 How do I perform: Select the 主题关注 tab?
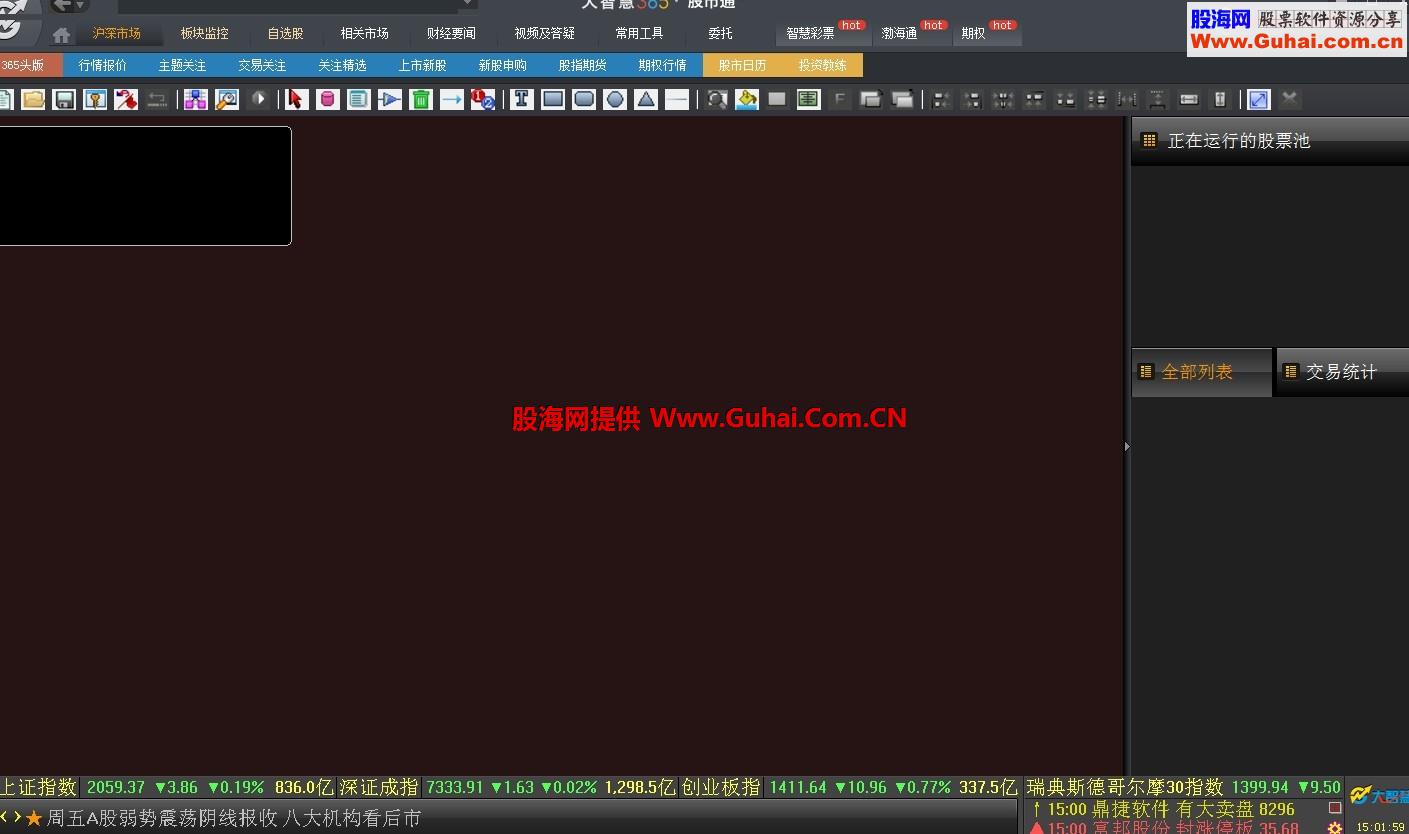(x=183, y=65)
